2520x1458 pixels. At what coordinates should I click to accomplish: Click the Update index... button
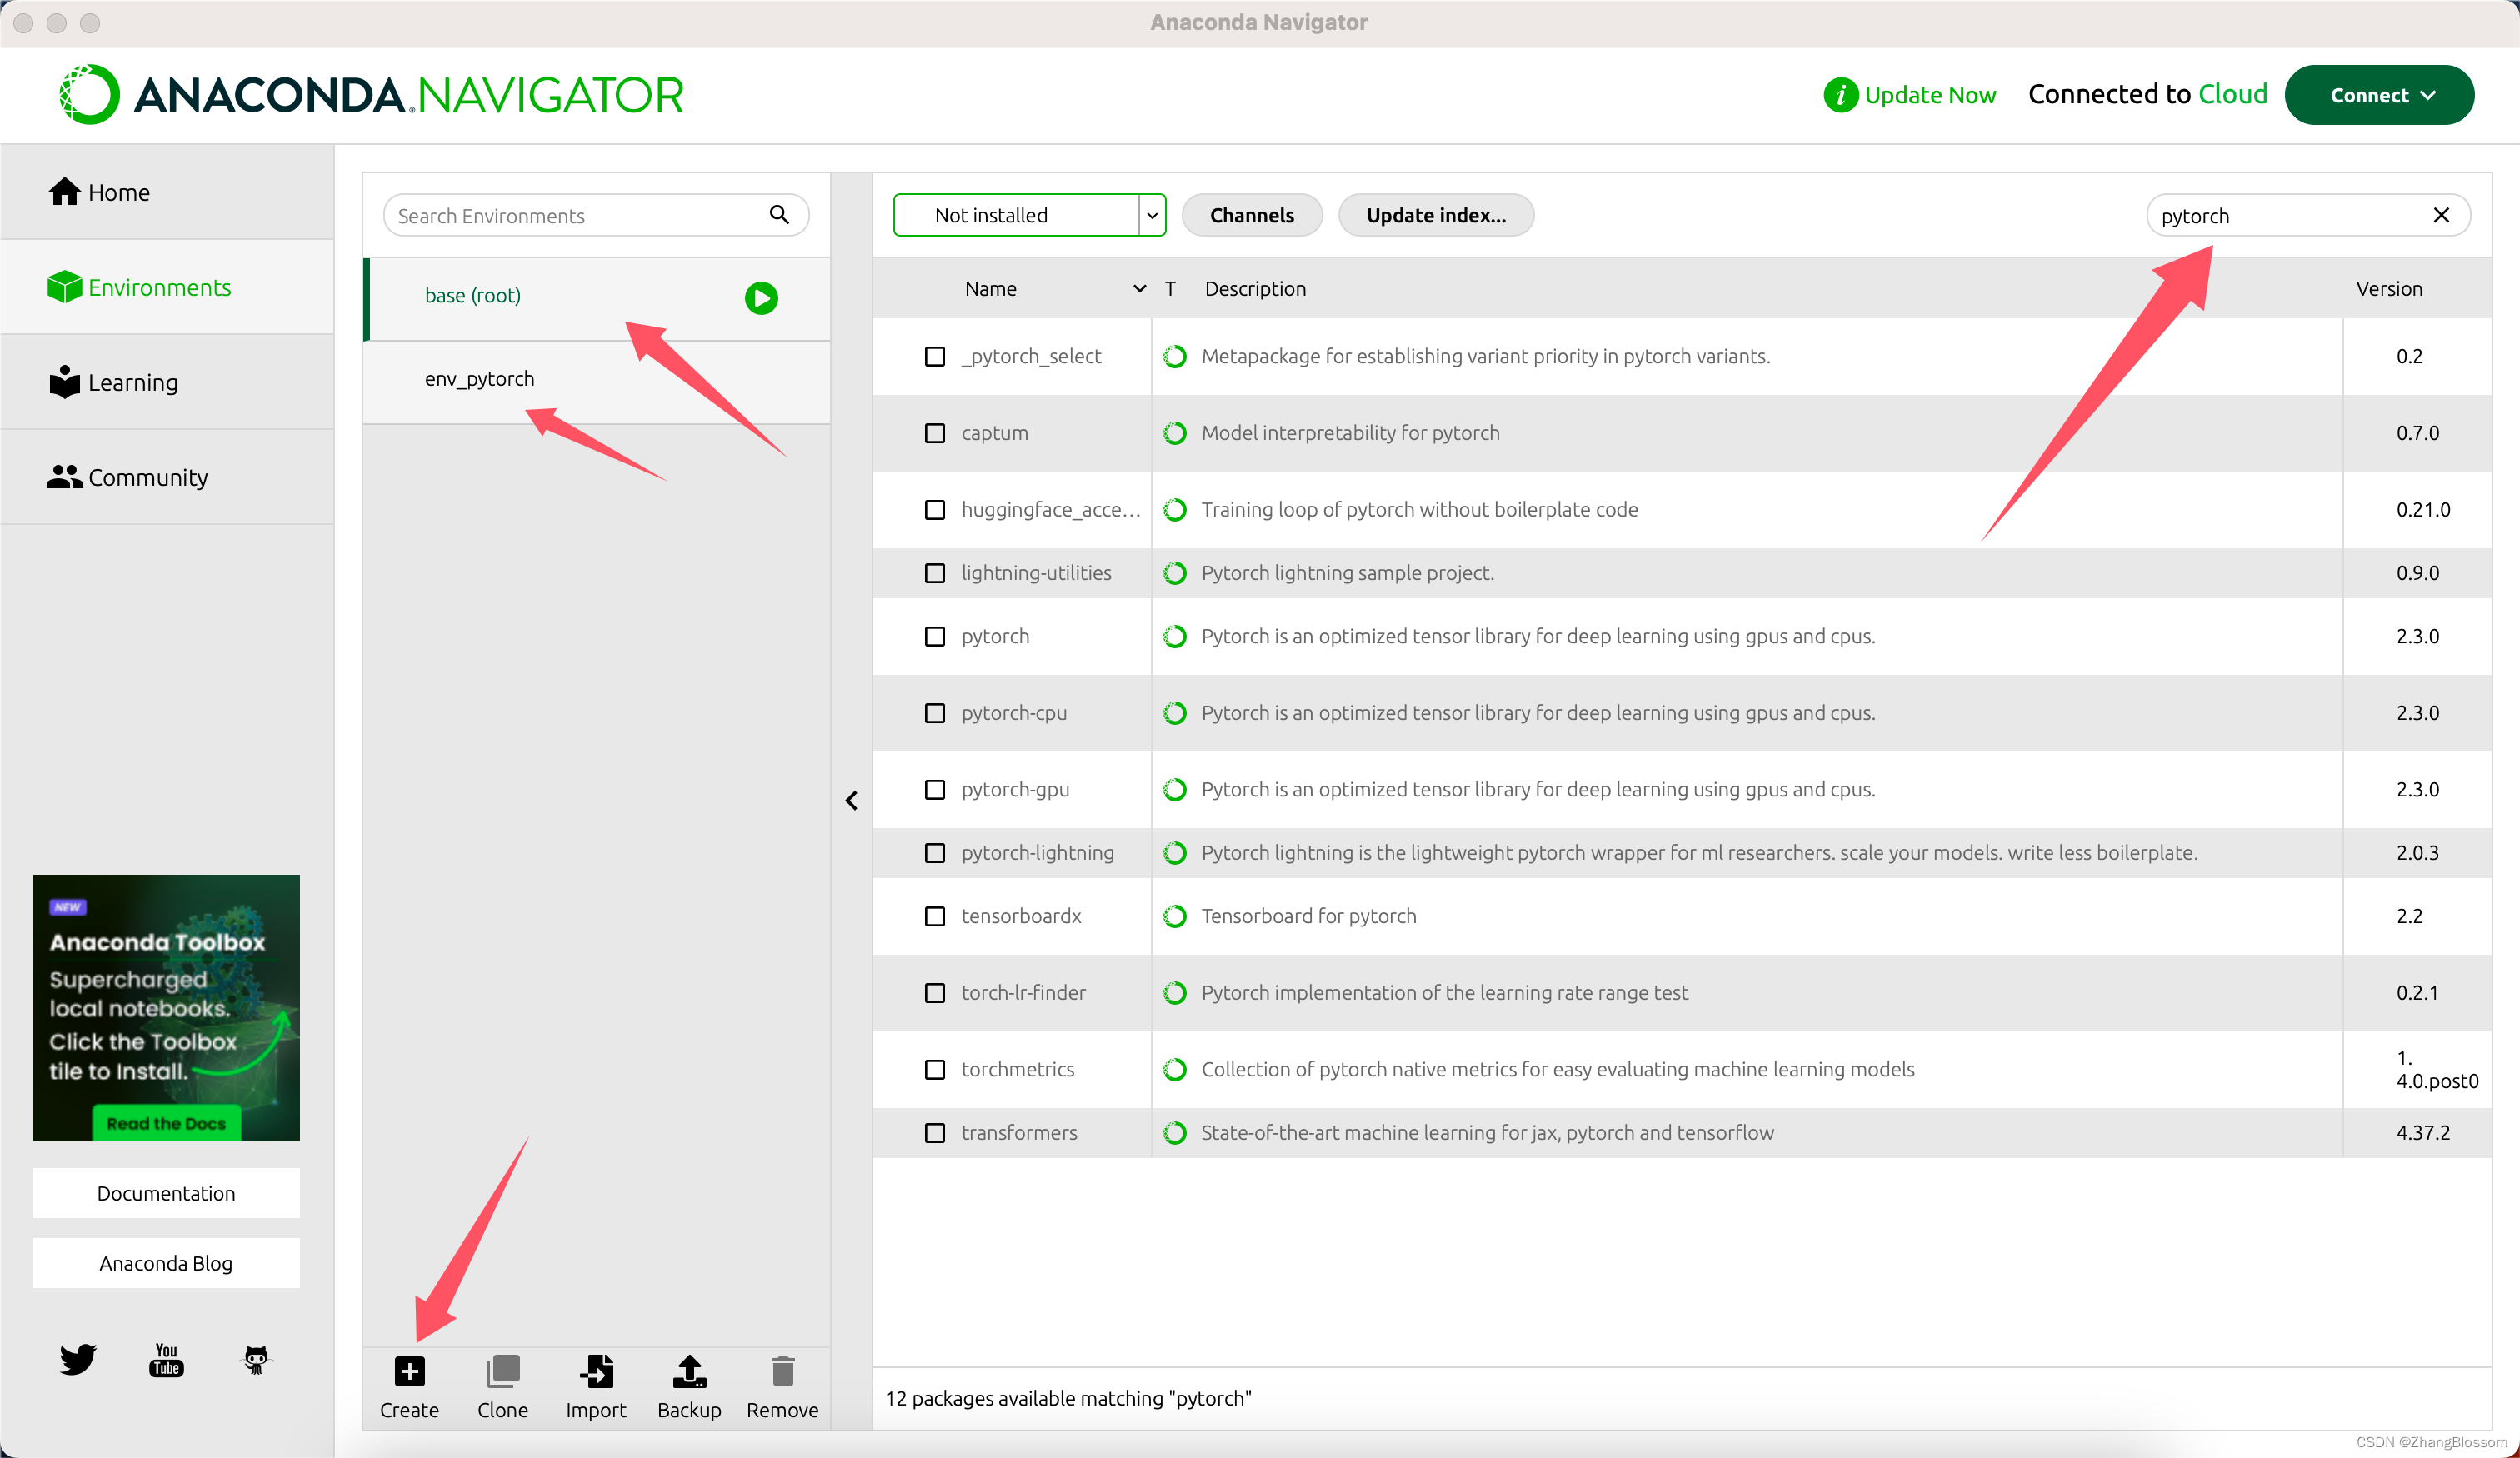pos(1435,214)
